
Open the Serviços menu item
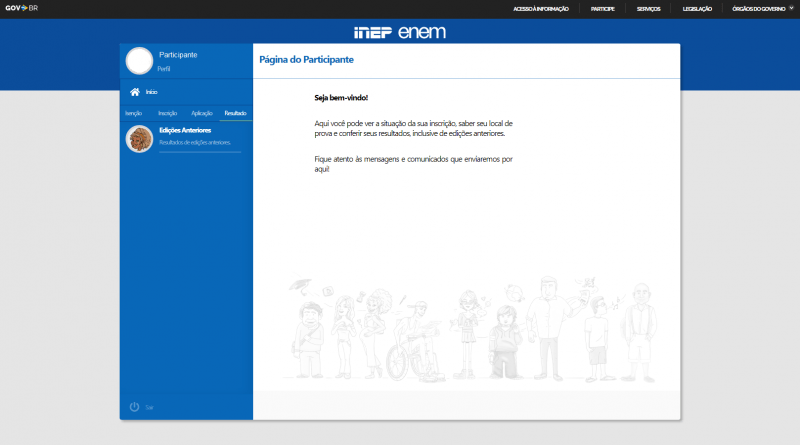(648, 8)
